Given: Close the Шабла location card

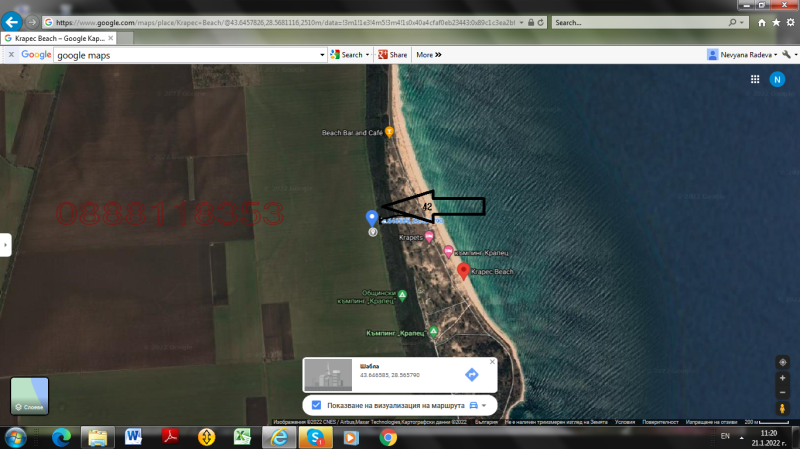Looking at the screenshot, I should click(491, 361).
